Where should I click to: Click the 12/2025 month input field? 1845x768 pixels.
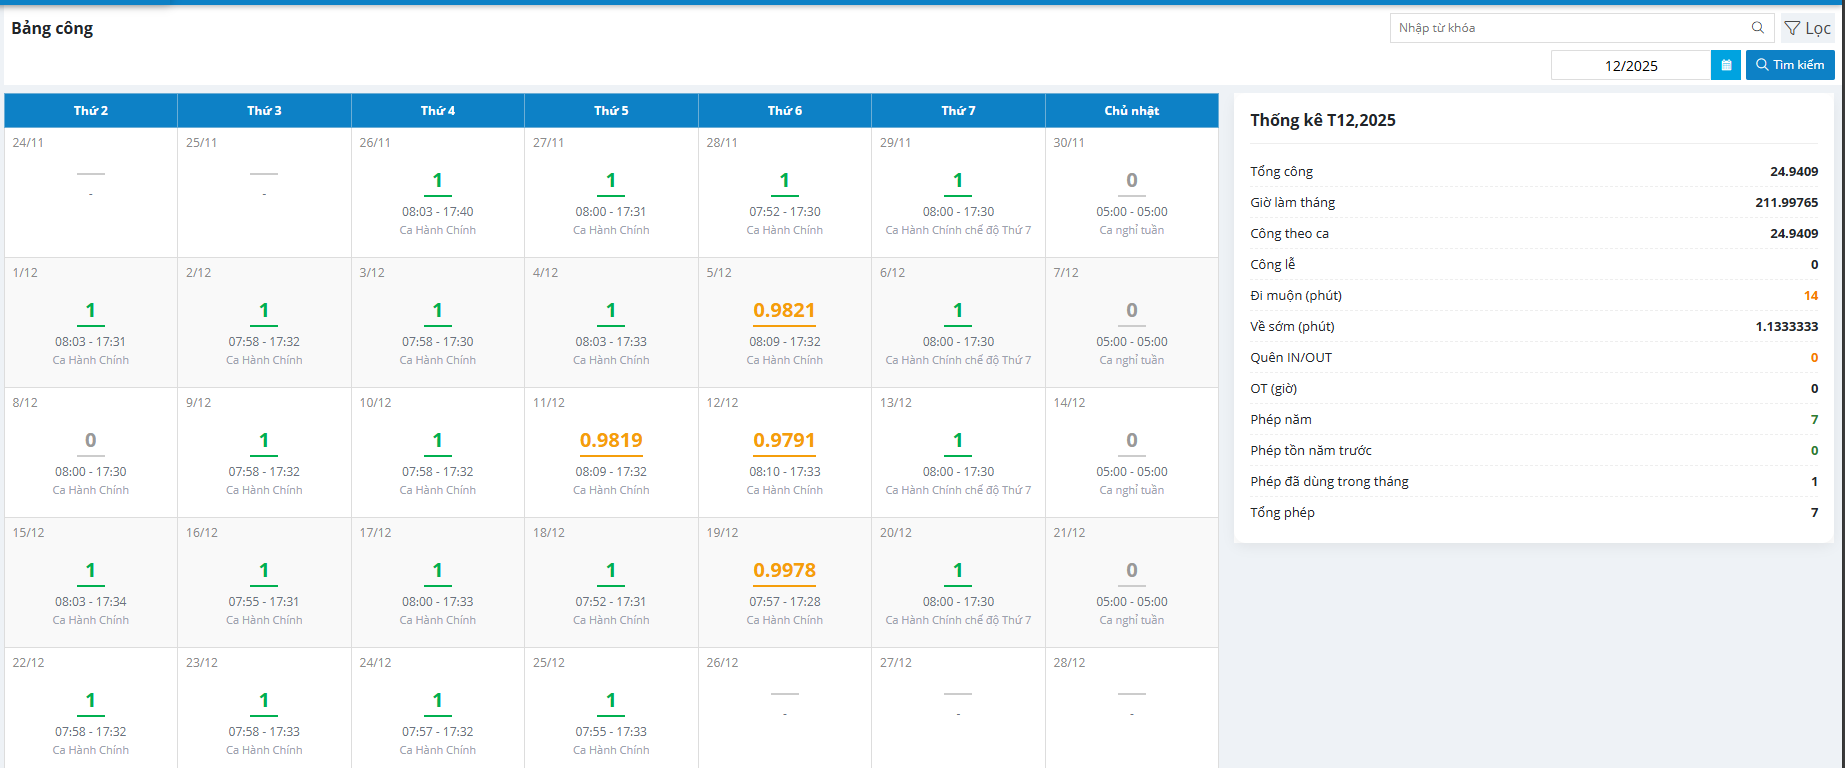coord(1630,66)
